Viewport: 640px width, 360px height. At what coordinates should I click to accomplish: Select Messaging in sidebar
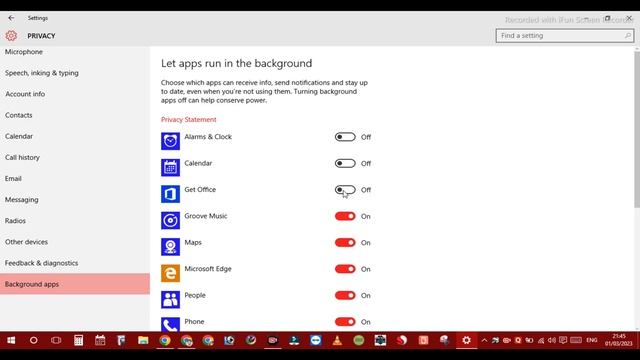tap(75, 200)
